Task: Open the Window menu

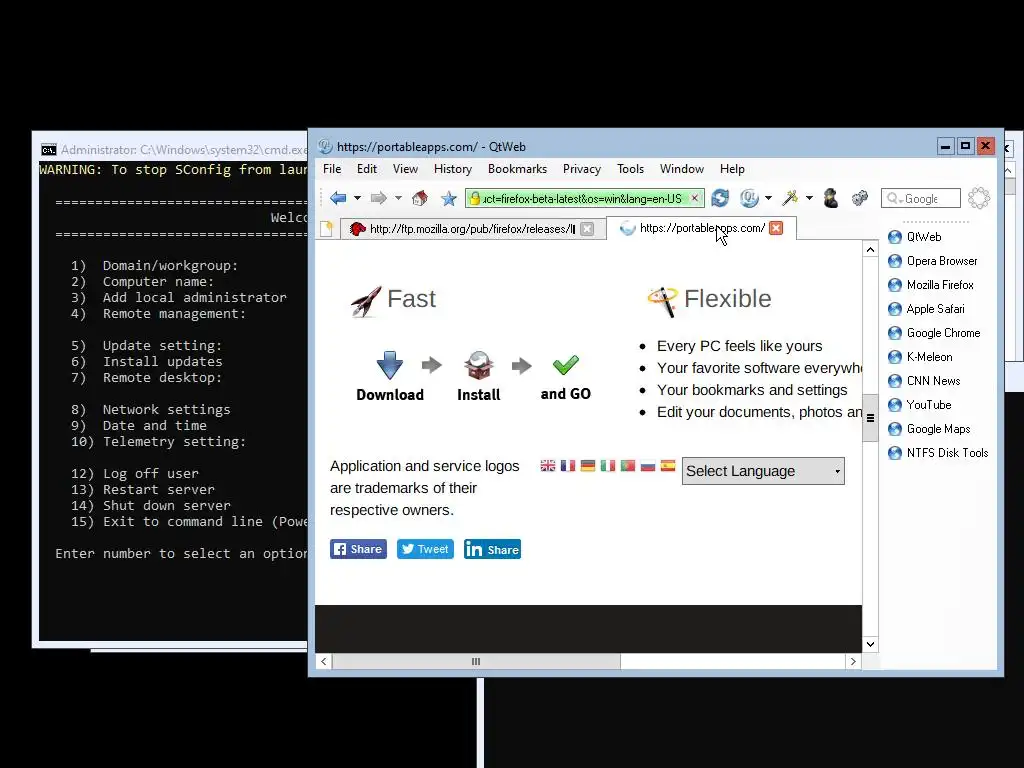Action: coord(681,168)
